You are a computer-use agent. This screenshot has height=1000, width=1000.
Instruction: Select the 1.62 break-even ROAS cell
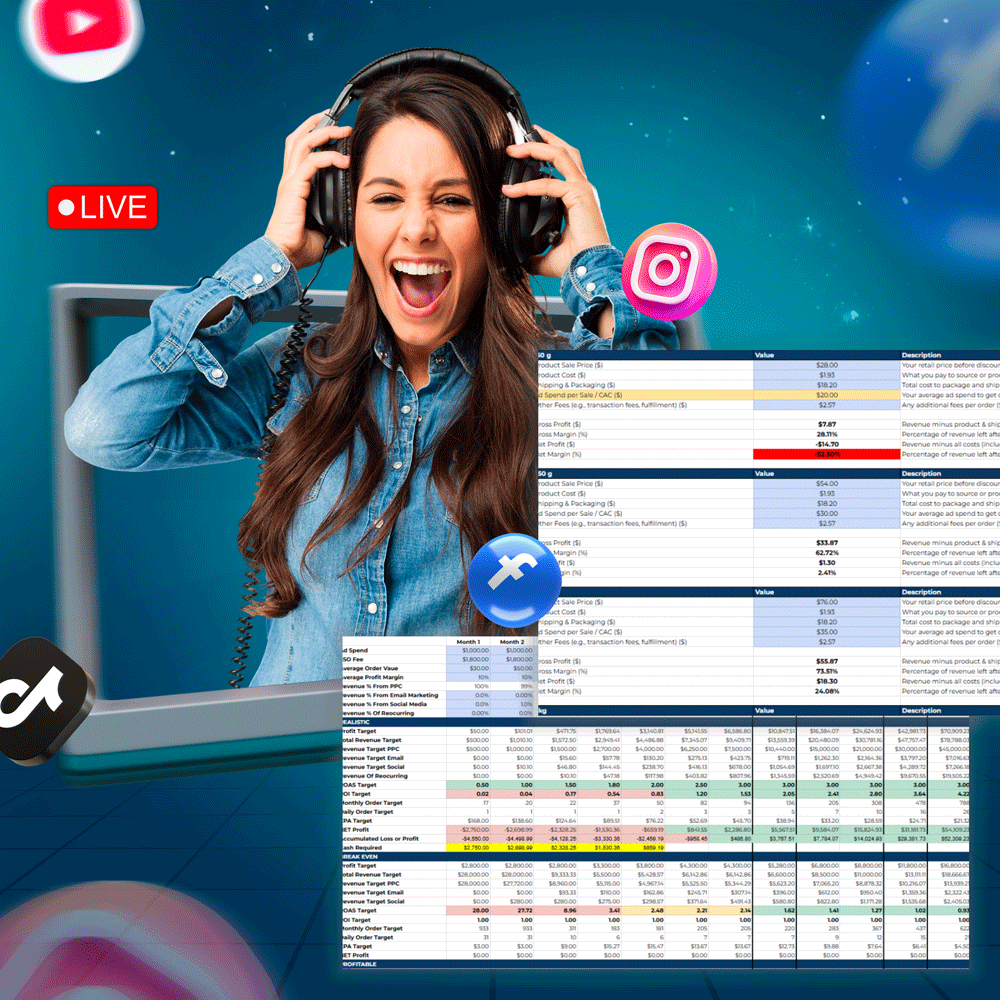click(774, 911)
